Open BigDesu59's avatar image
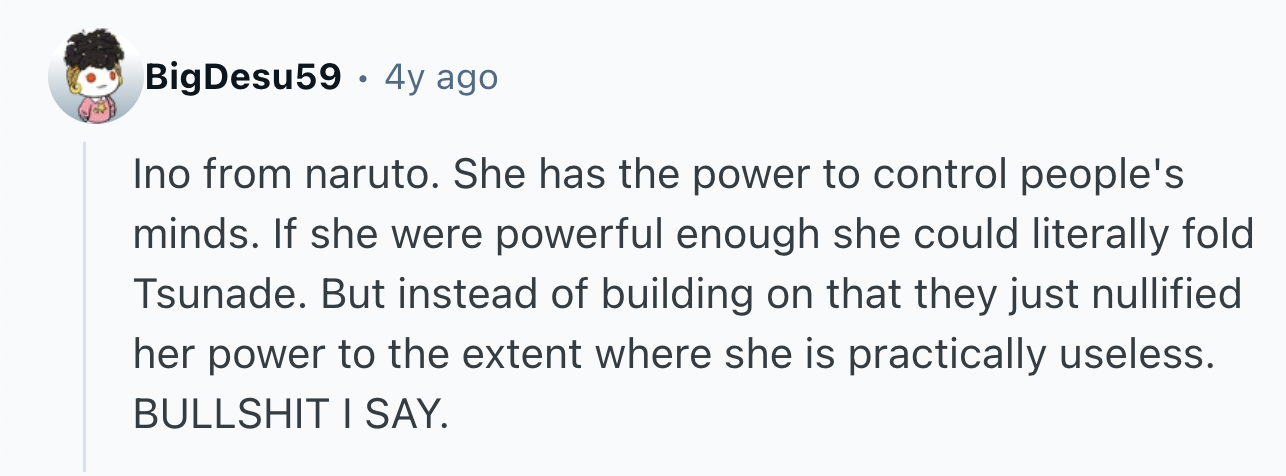1286x476 pixels. coord(95,77)
